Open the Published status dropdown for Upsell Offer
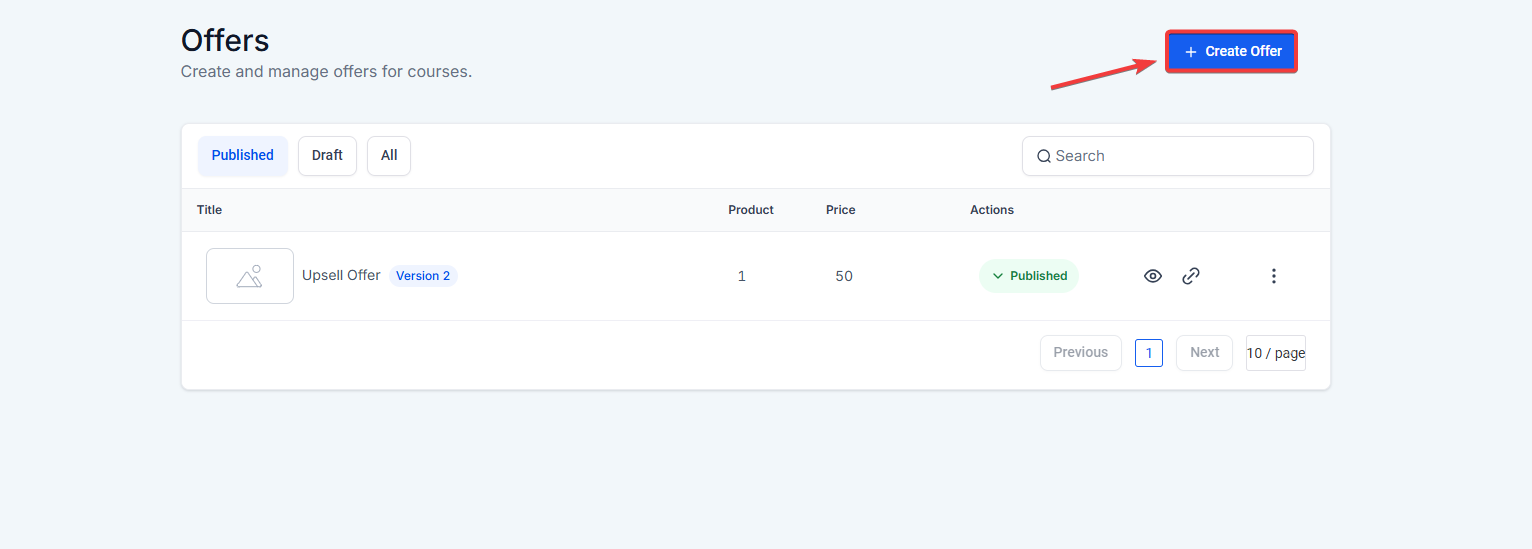This screenshot has width=1532, height=549. tap(1029, 276)
